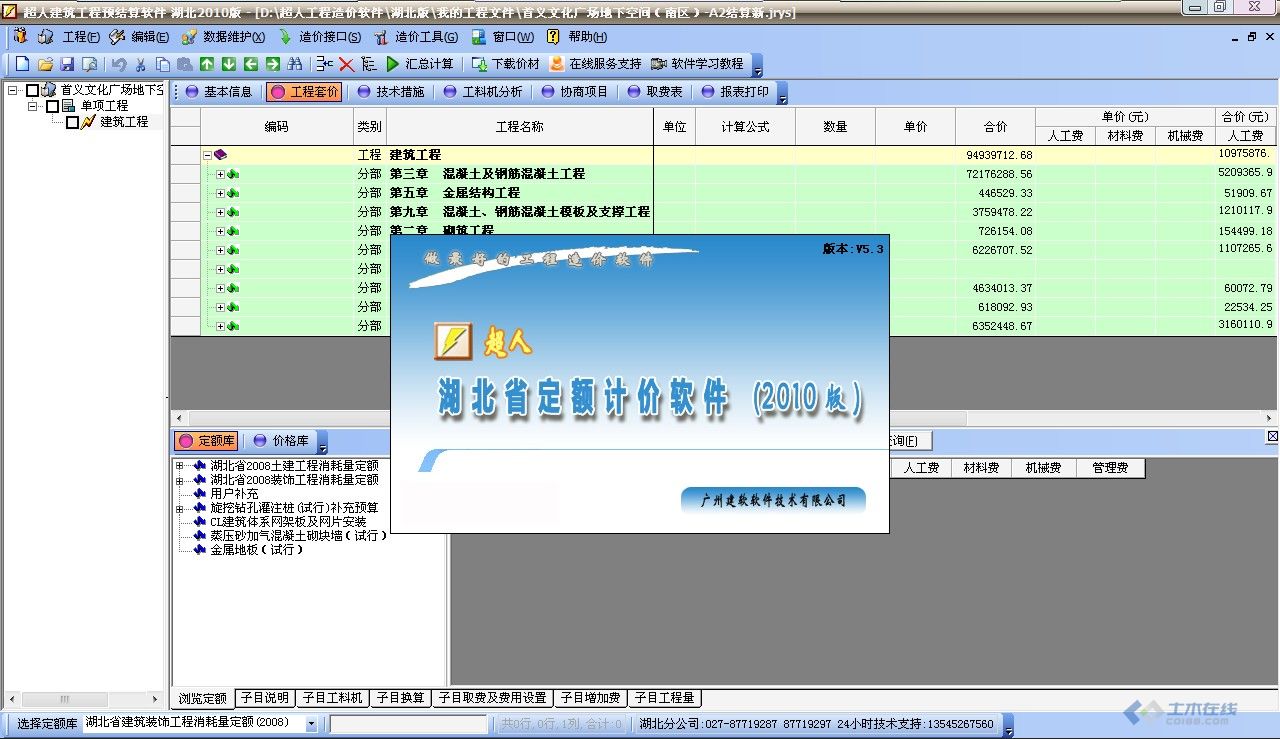Toggle checkbox for 首义文化广场地下空 node

click(x=33, y=90)
